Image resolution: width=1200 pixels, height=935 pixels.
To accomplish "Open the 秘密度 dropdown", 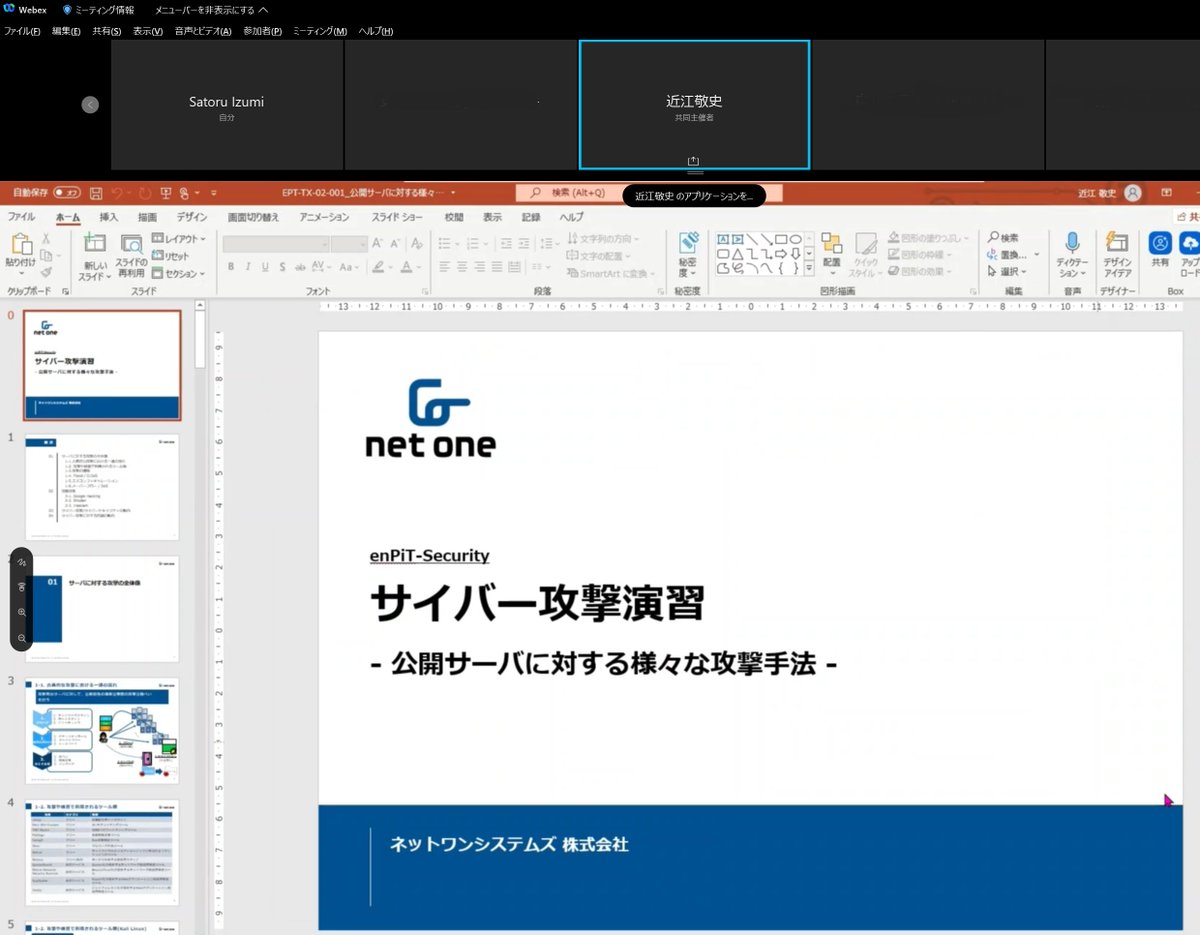I will click(x=687, y=256).
